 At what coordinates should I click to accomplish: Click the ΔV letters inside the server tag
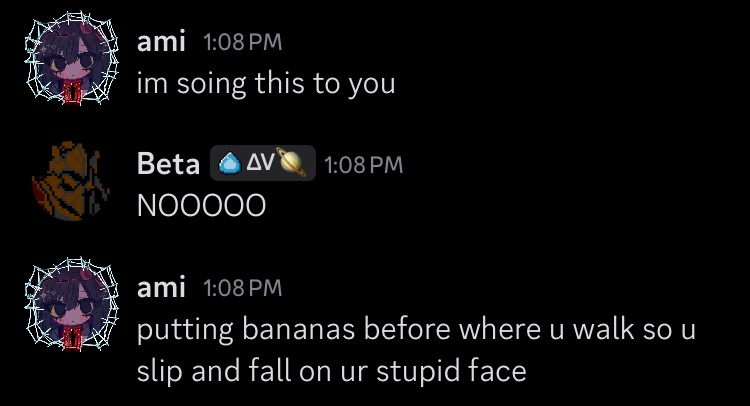pos(260,163)
